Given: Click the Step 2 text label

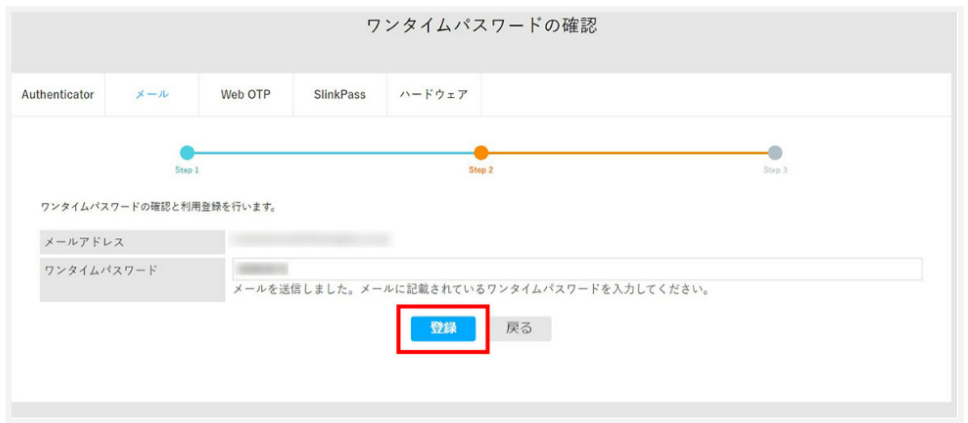Looking at the screenshot, I should pyautogui.click(x=481, y=170).
